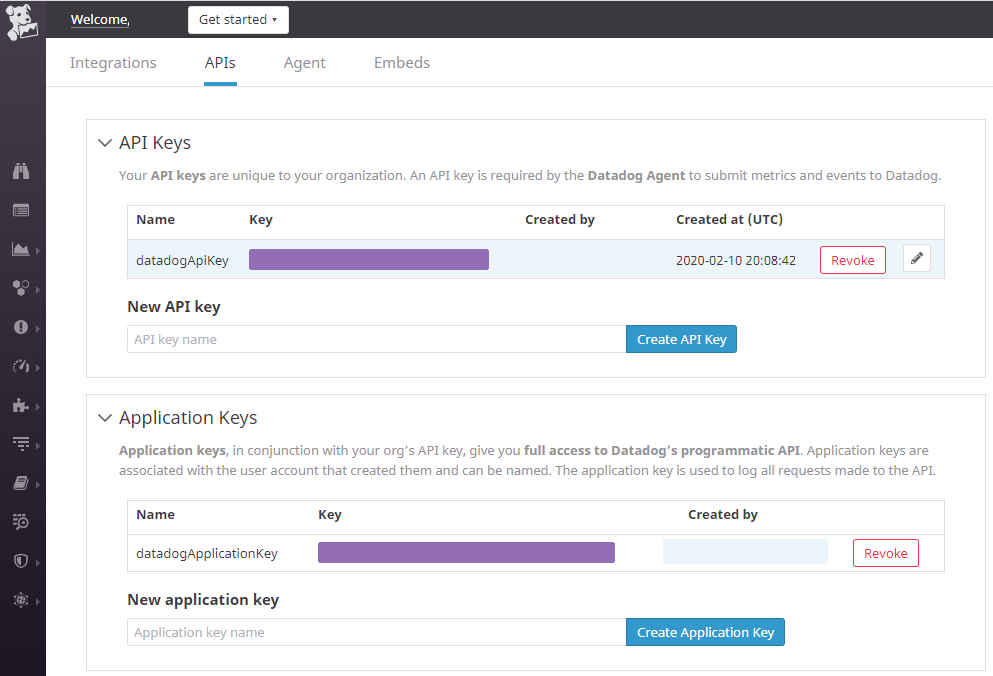Open the Get started dropdown
Screen dimensions: 993x676
[x=238, y=20]
